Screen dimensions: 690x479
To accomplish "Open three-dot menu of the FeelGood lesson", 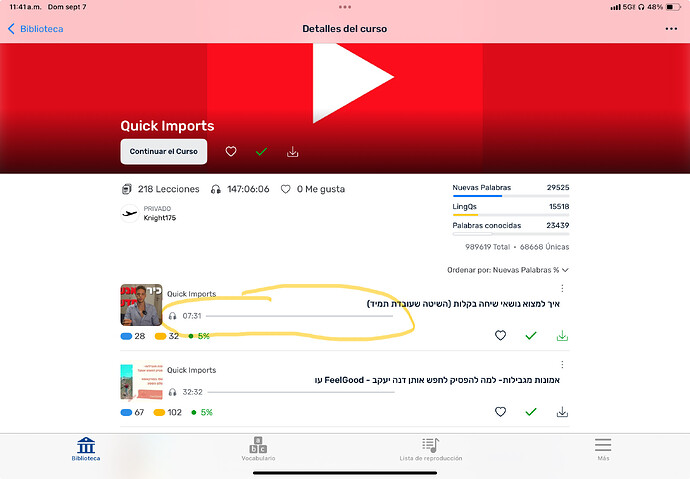I will pos(562,365).
